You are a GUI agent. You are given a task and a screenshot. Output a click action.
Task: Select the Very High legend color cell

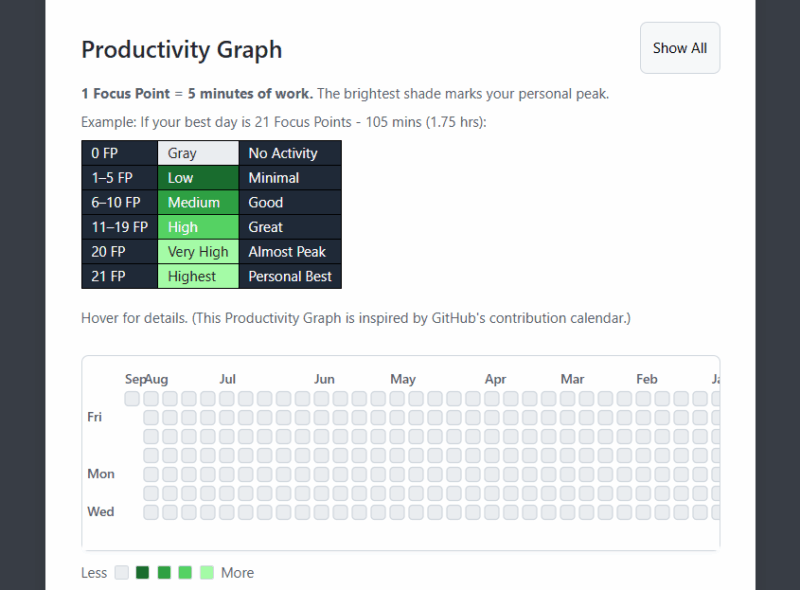tap(198, 251)
